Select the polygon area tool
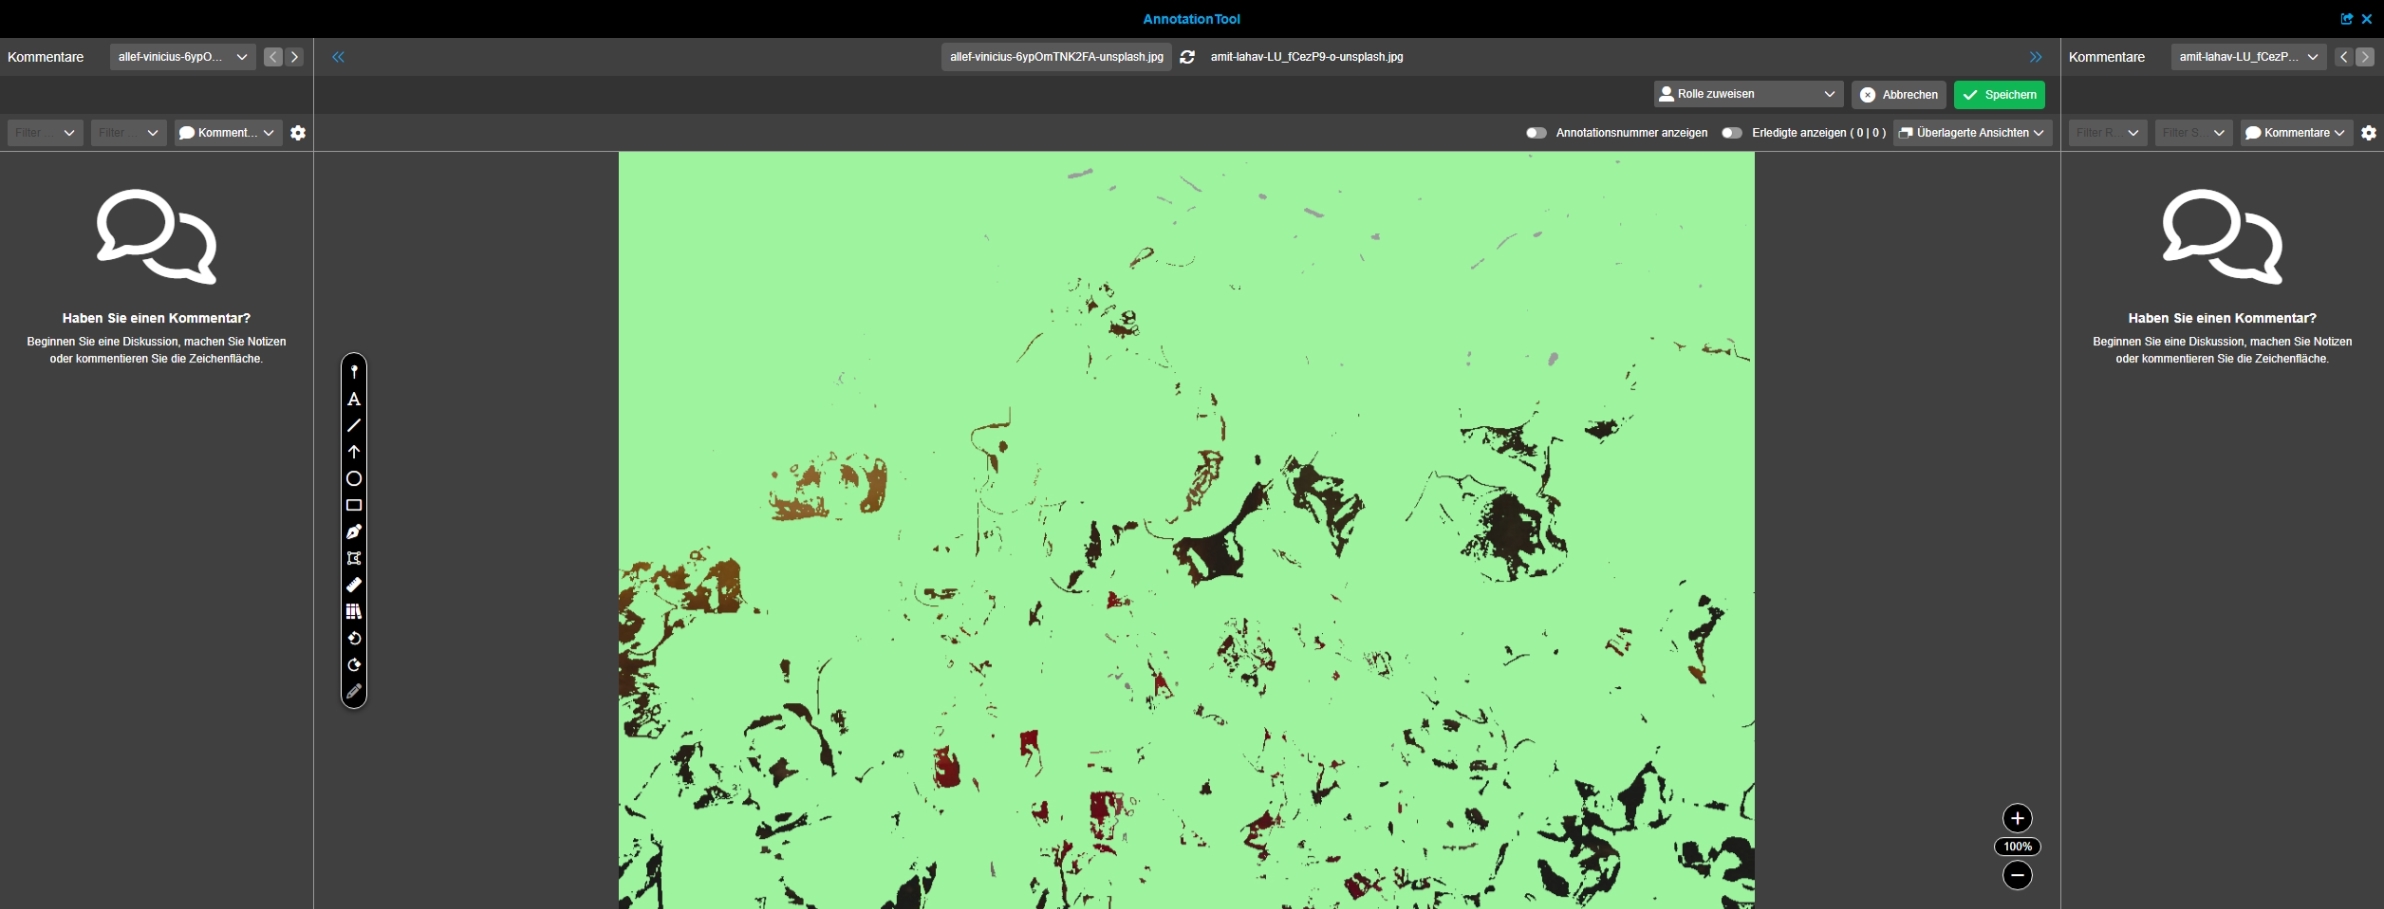The image size is (2384, 909). click(x=354, y=558)
